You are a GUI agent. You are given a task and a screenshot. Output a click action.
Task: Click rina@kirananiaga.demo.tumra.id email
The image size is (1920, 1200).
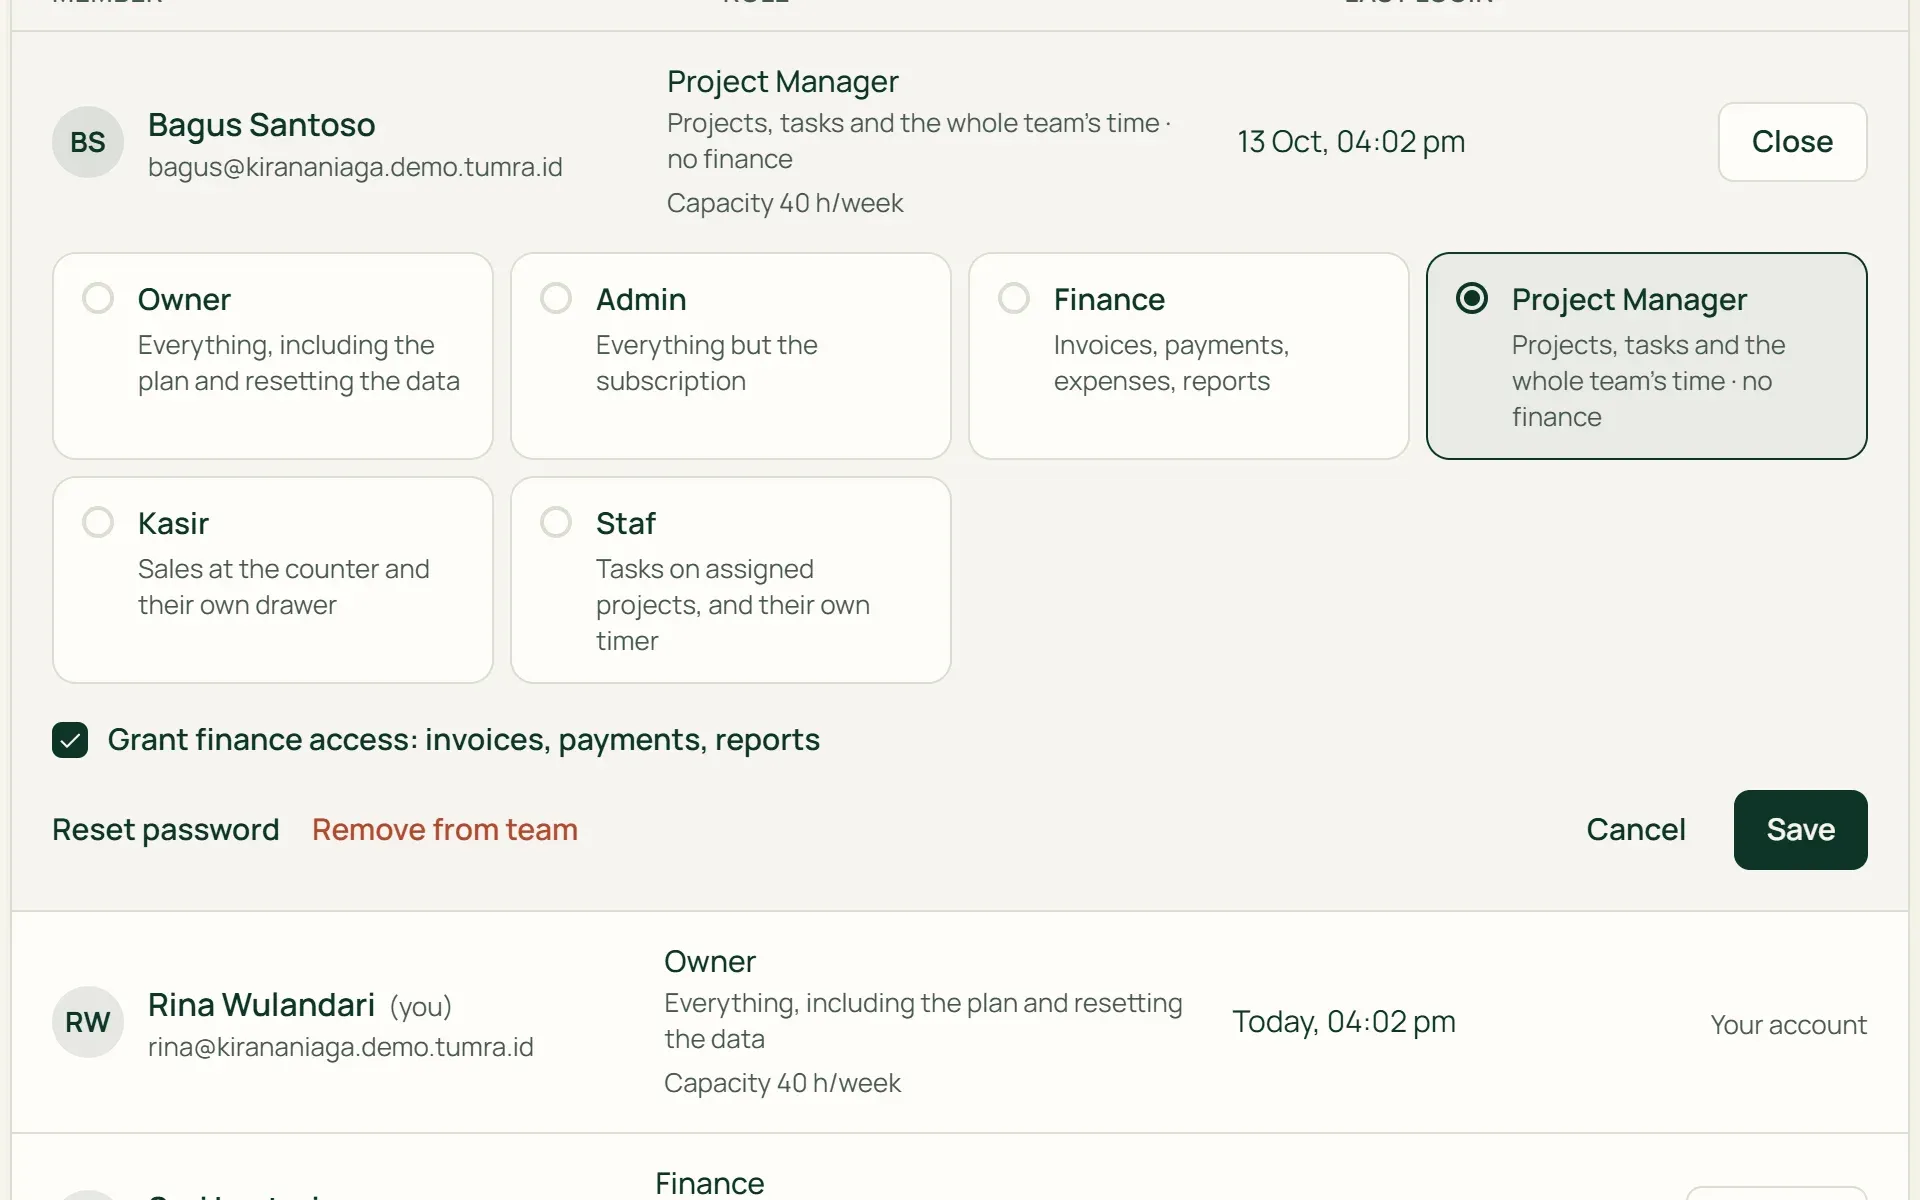click(341, 1047)
